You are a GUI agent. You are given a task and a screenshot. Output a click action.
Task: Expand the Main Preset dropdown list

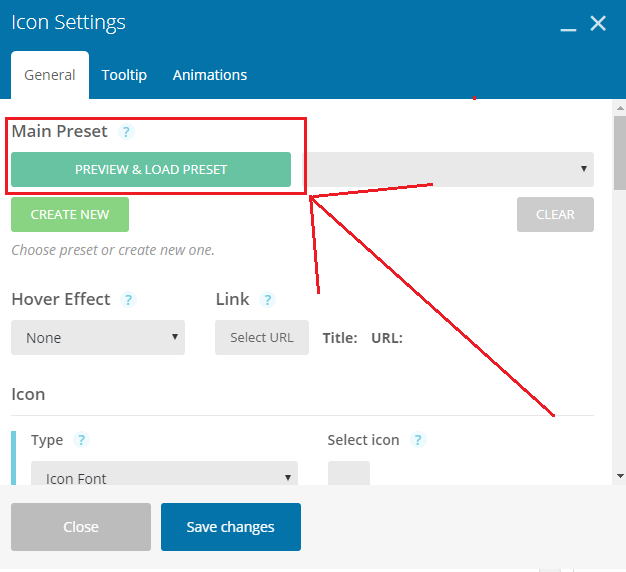click(450, 169)
